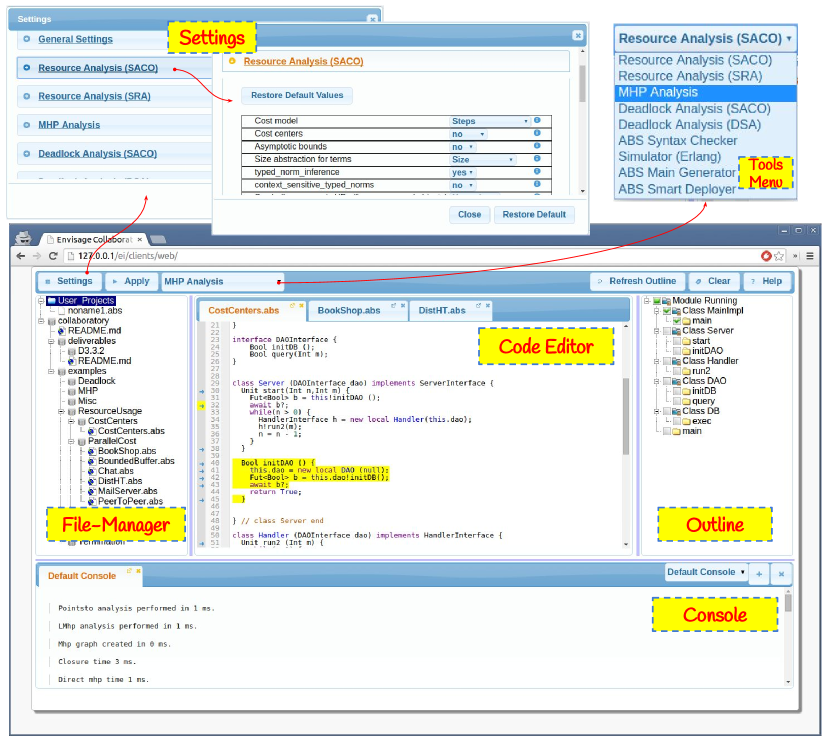Collapse the ResourceUsage folder

pos(61,411)
